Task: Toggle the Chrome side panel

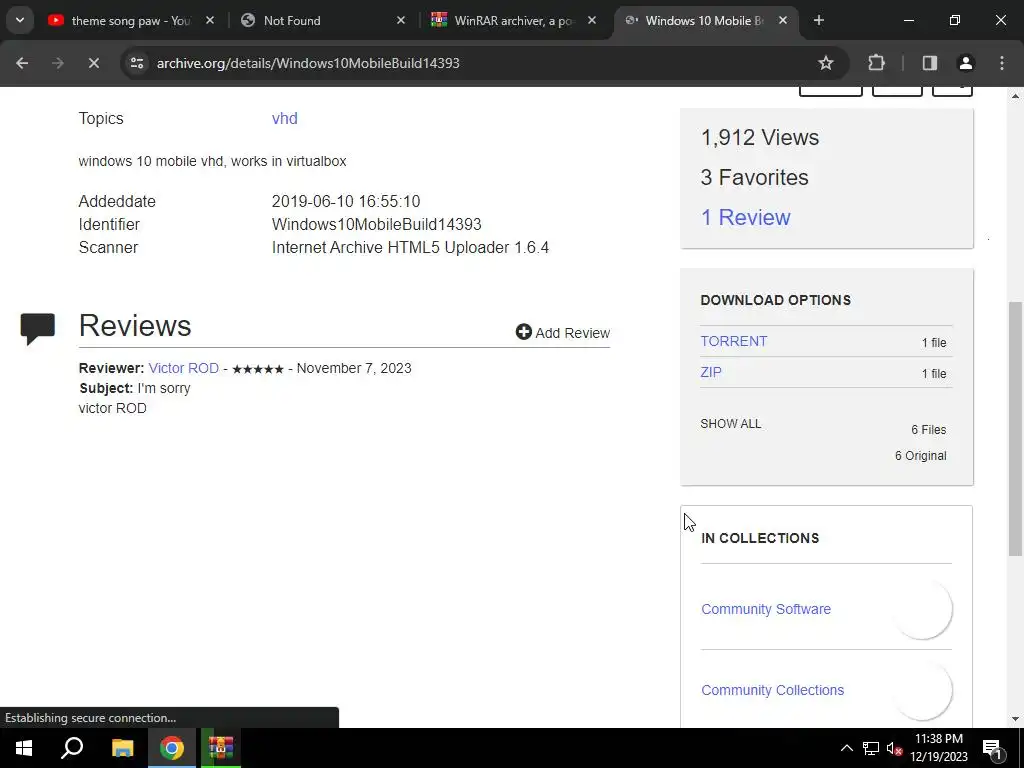Action: tap(929, 63)
